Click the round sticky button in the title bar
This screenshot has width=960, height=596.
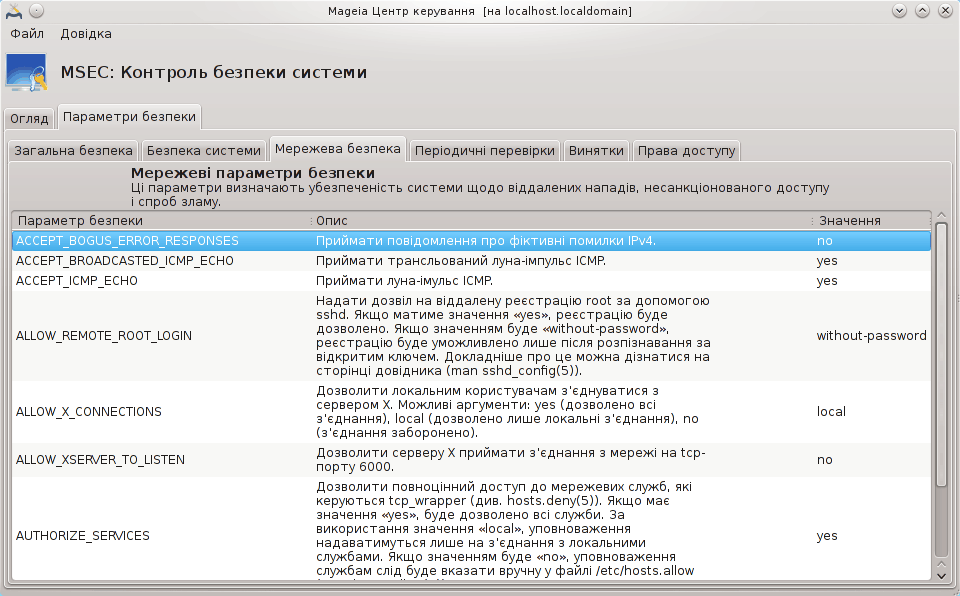(36, 11)
